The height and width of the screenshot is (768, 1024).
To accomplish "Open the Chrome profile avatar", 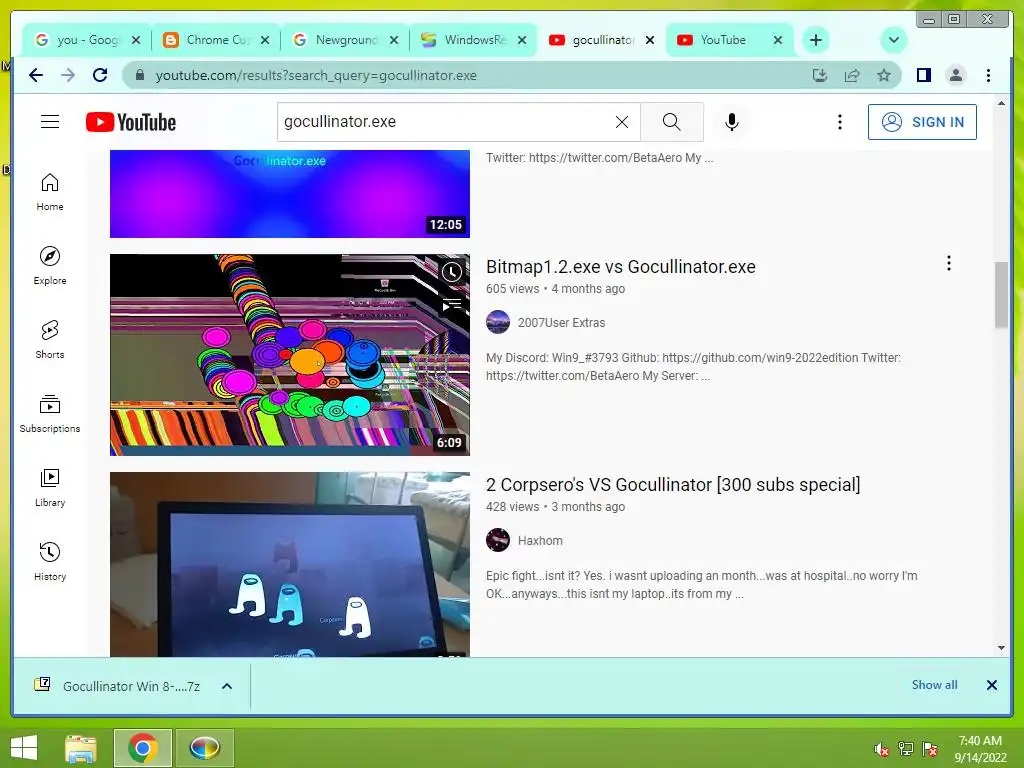I will 955,75.
